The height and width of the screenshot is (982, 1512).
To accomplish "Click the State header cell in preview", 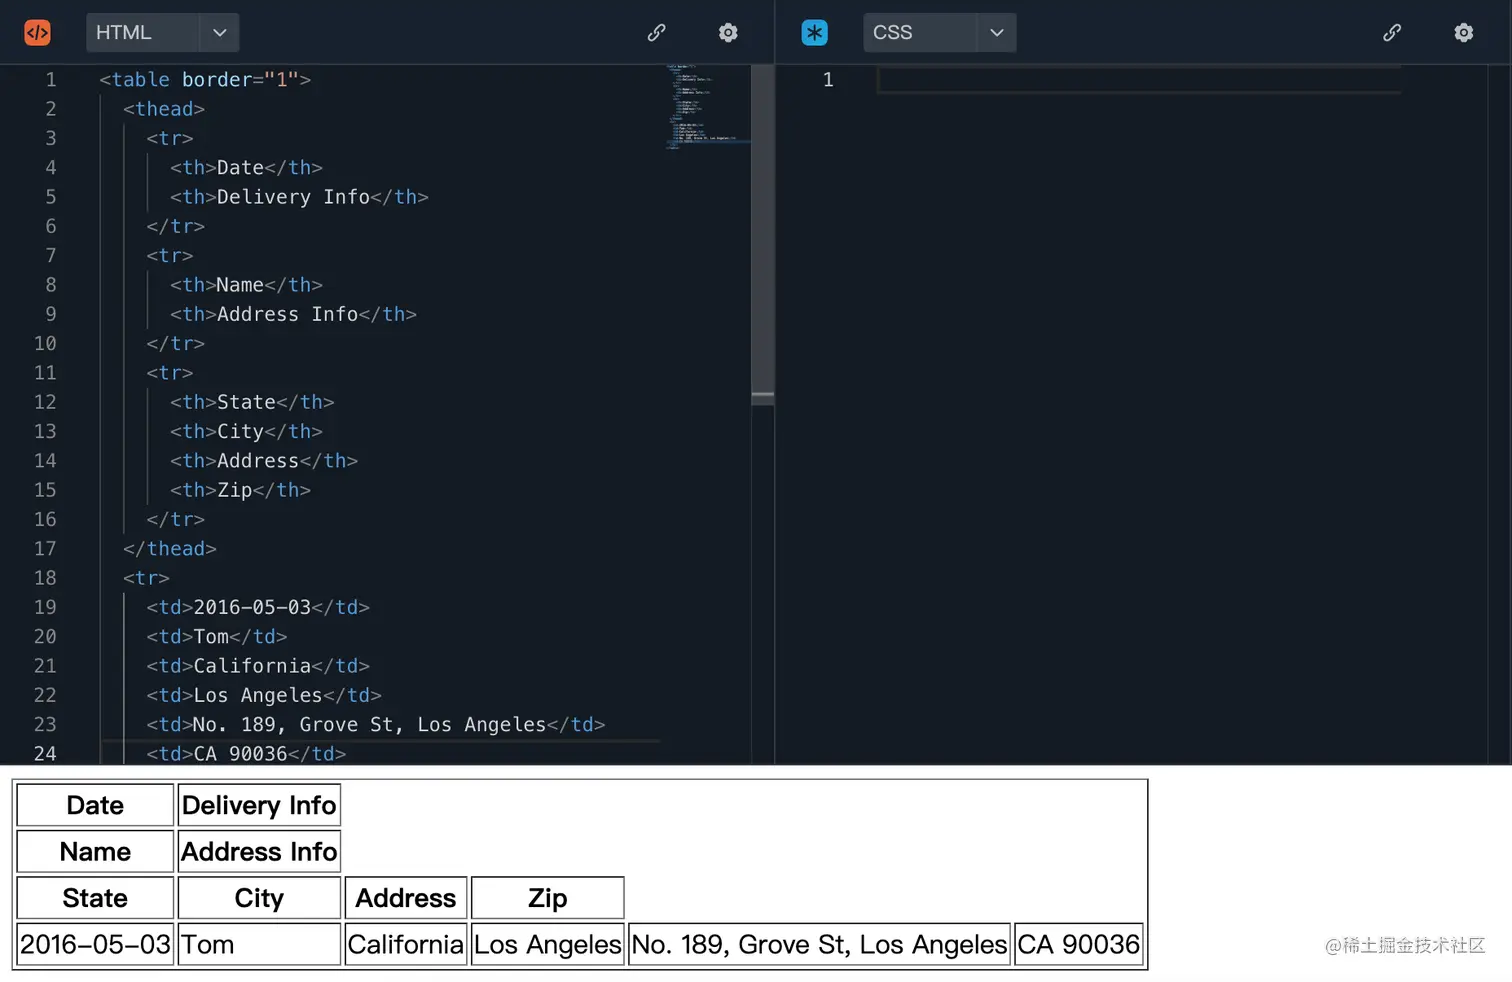I will (95, 898).
